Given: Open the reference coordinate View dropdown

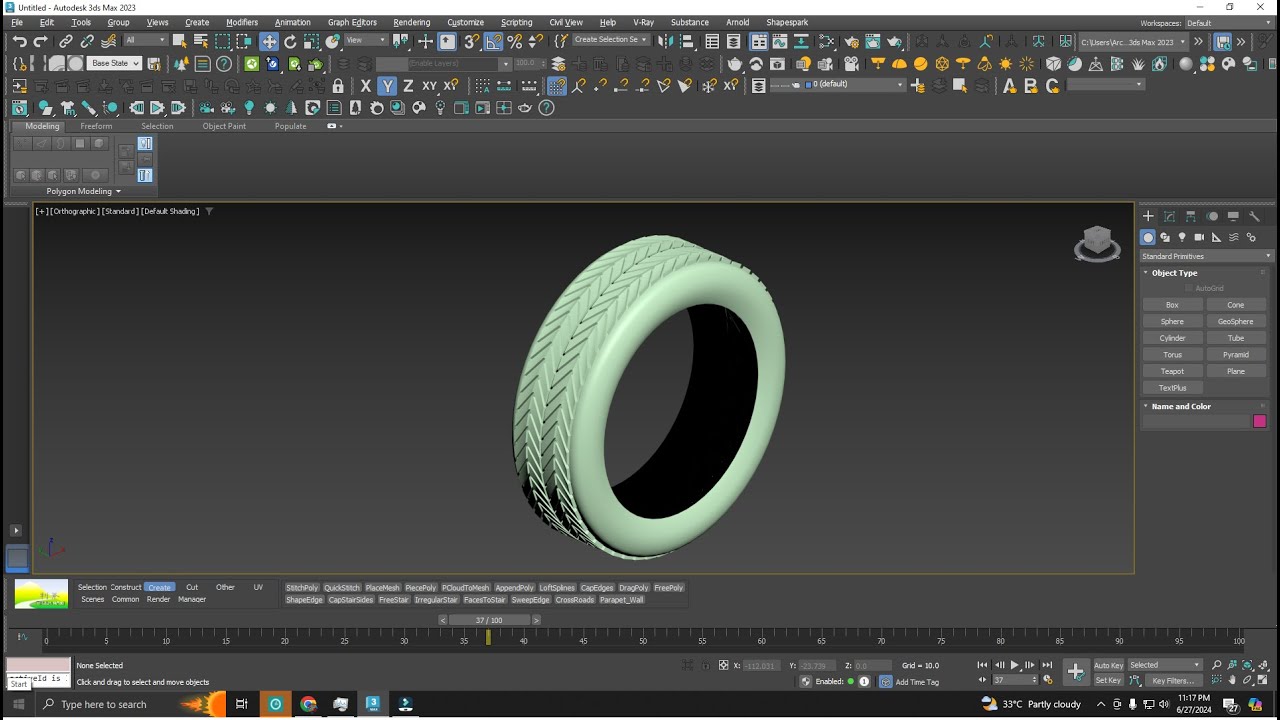Looking at the screenshot, I should tap(366, 40).
